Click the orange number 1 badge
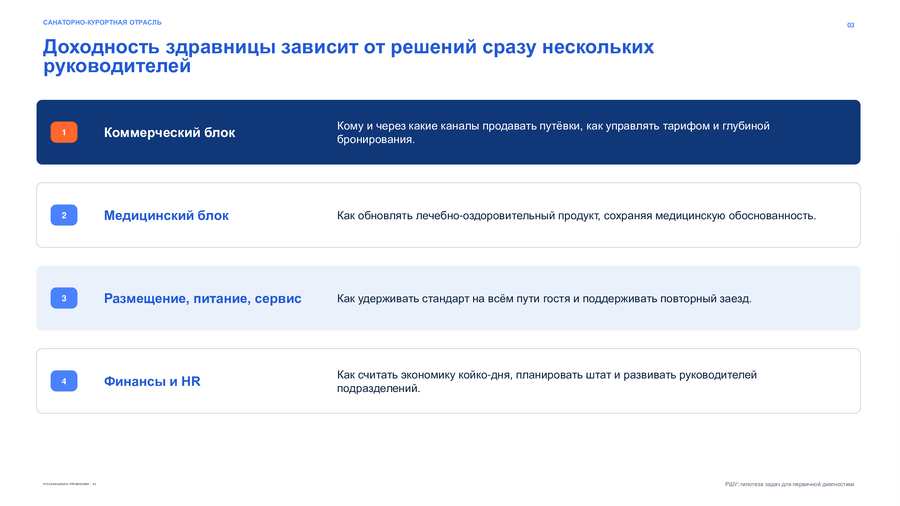Image resolution: width=900 pixels, height=506 pixels. pyautogui.click(x=64, y=133)
